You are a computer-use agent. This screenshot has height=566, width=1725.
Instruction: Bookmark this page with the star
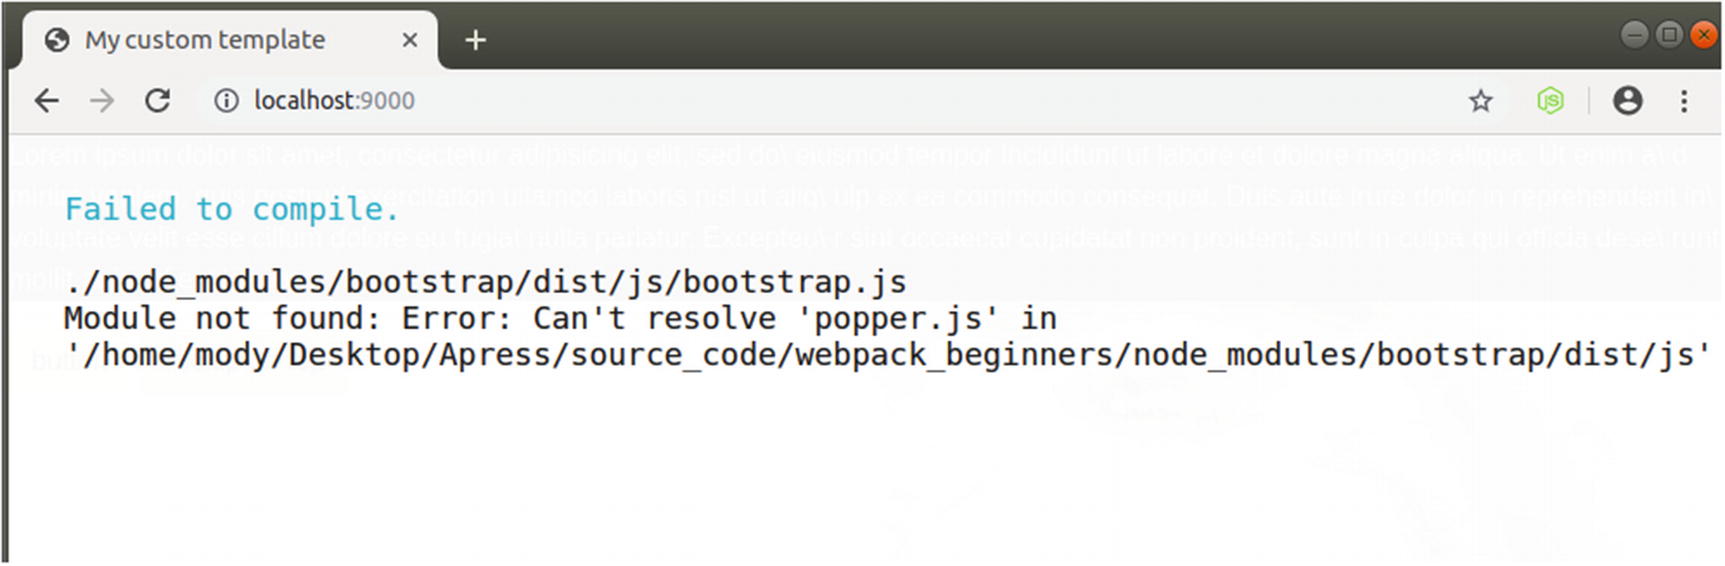tap(1481, 101)
